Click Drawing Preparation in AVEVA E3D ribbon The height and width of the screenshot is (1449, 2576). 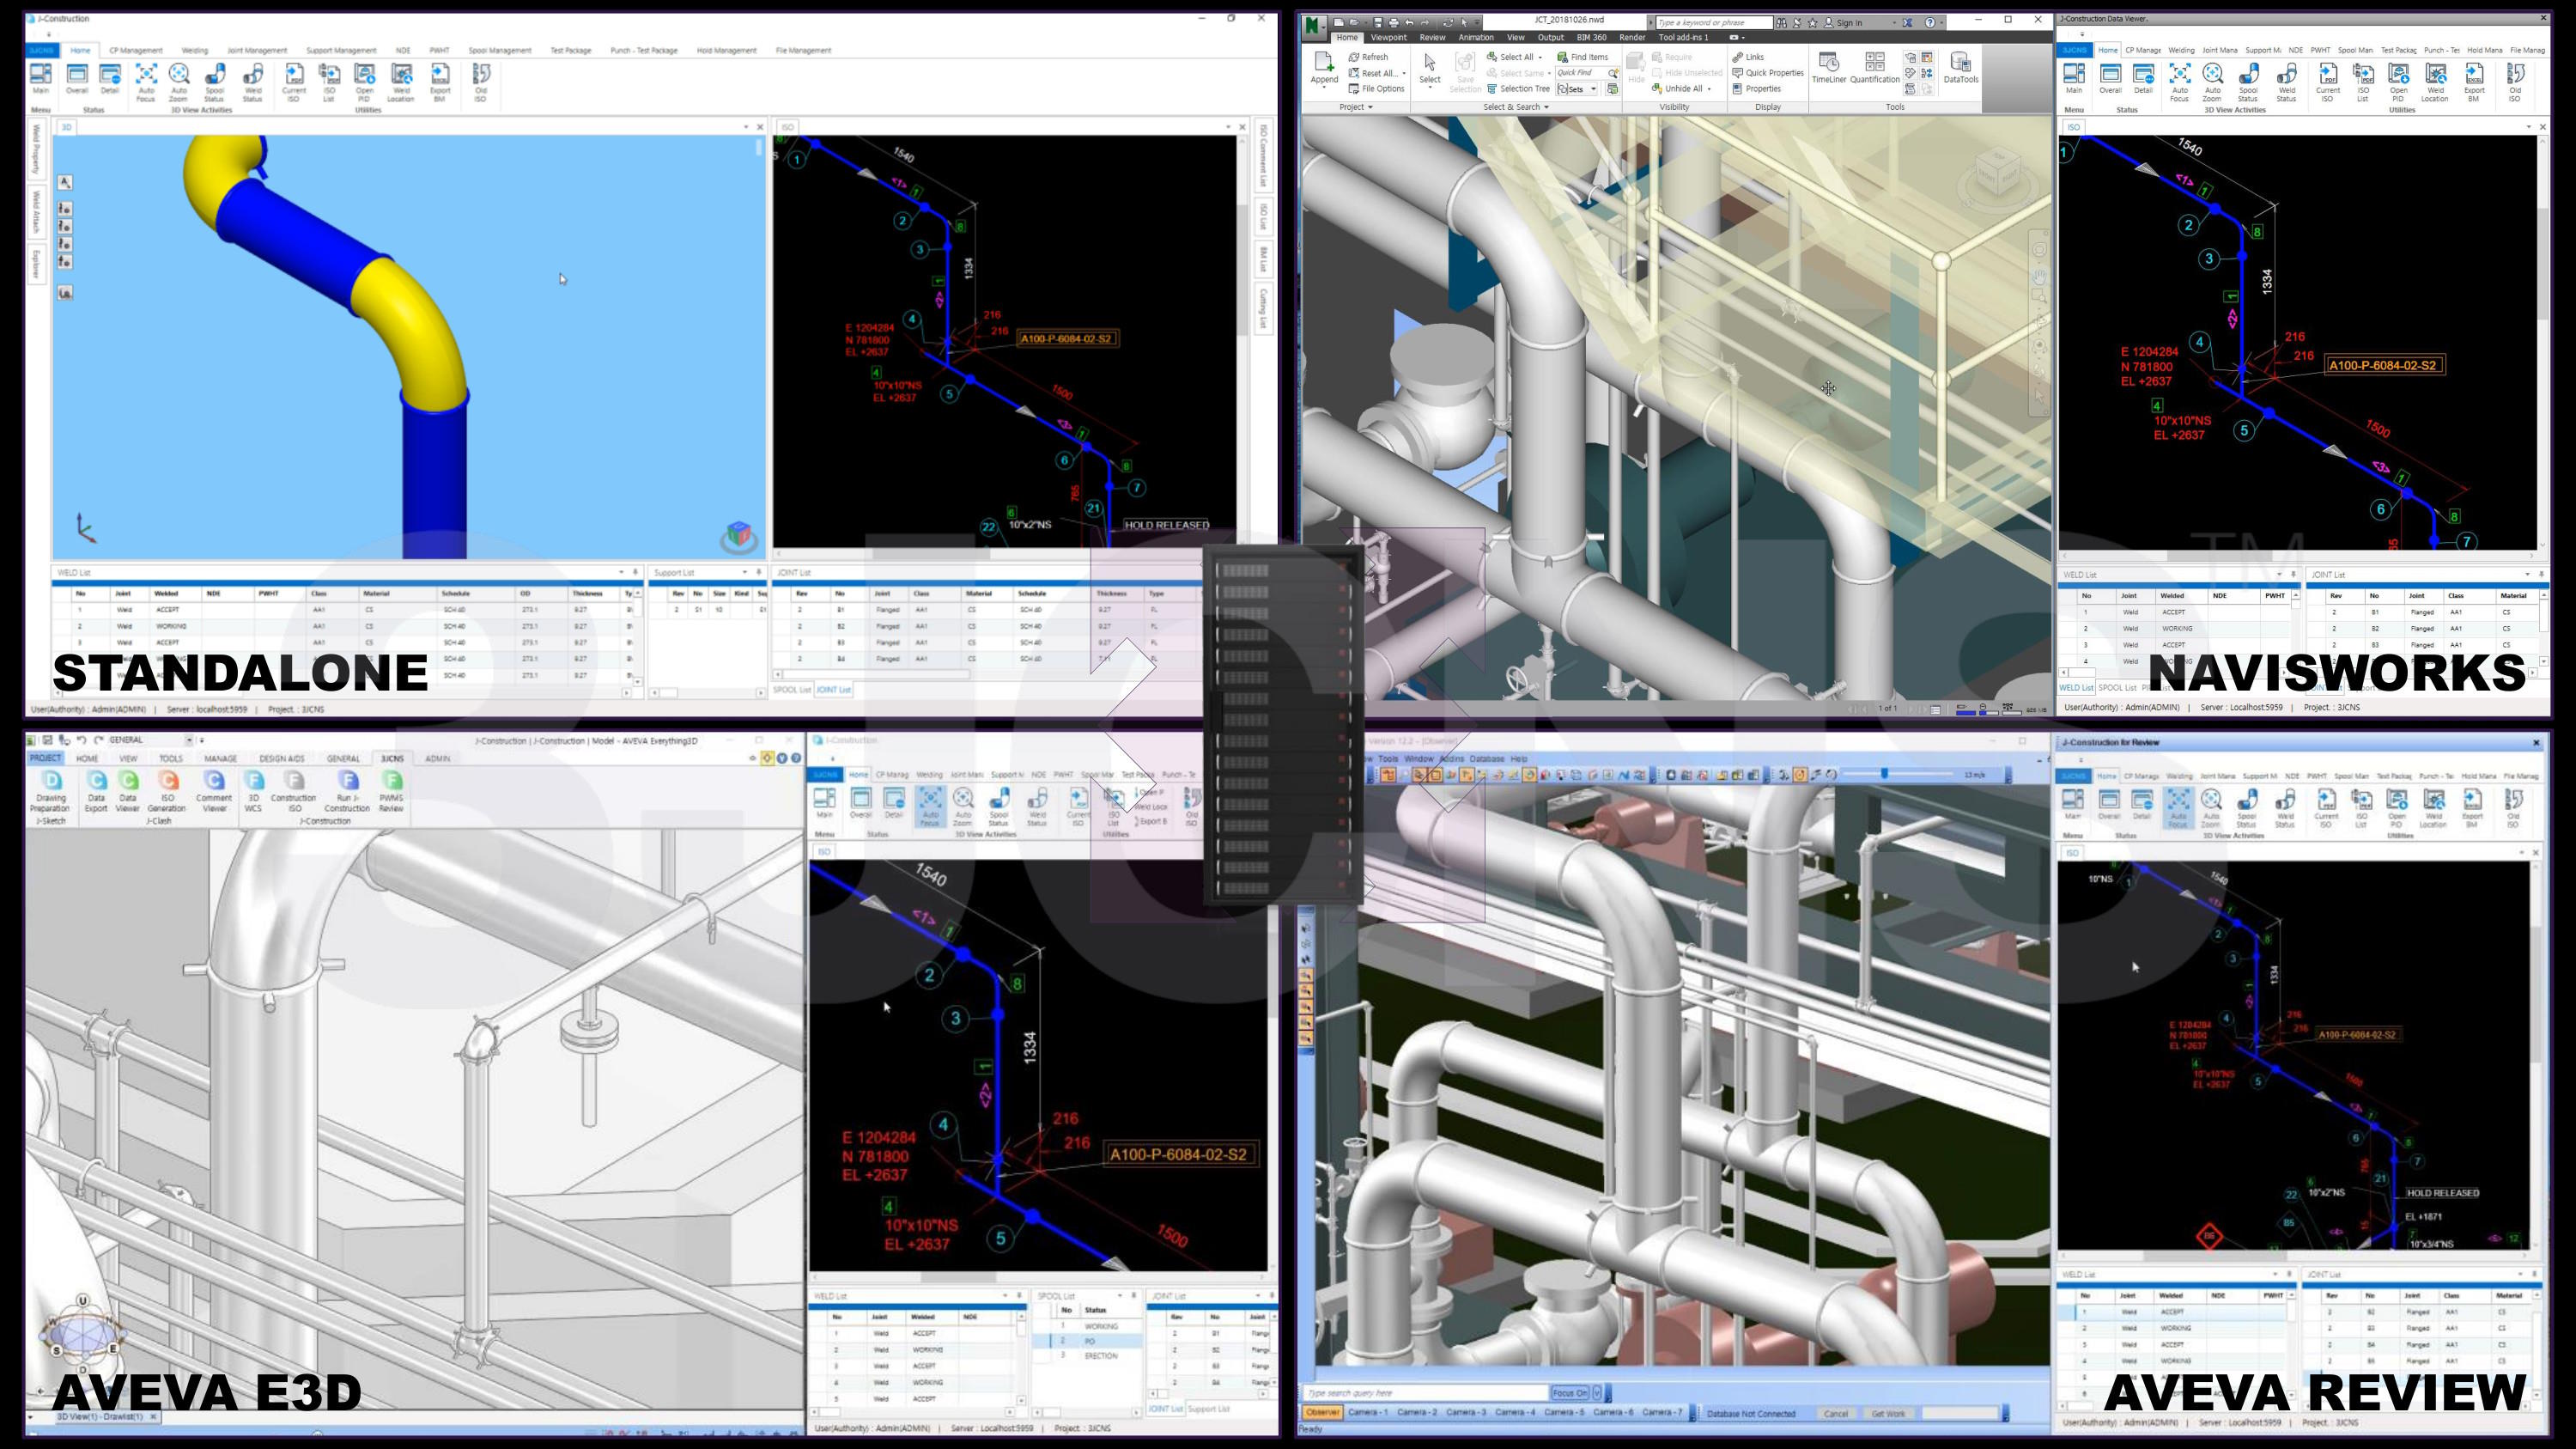(x=50, y=791)
